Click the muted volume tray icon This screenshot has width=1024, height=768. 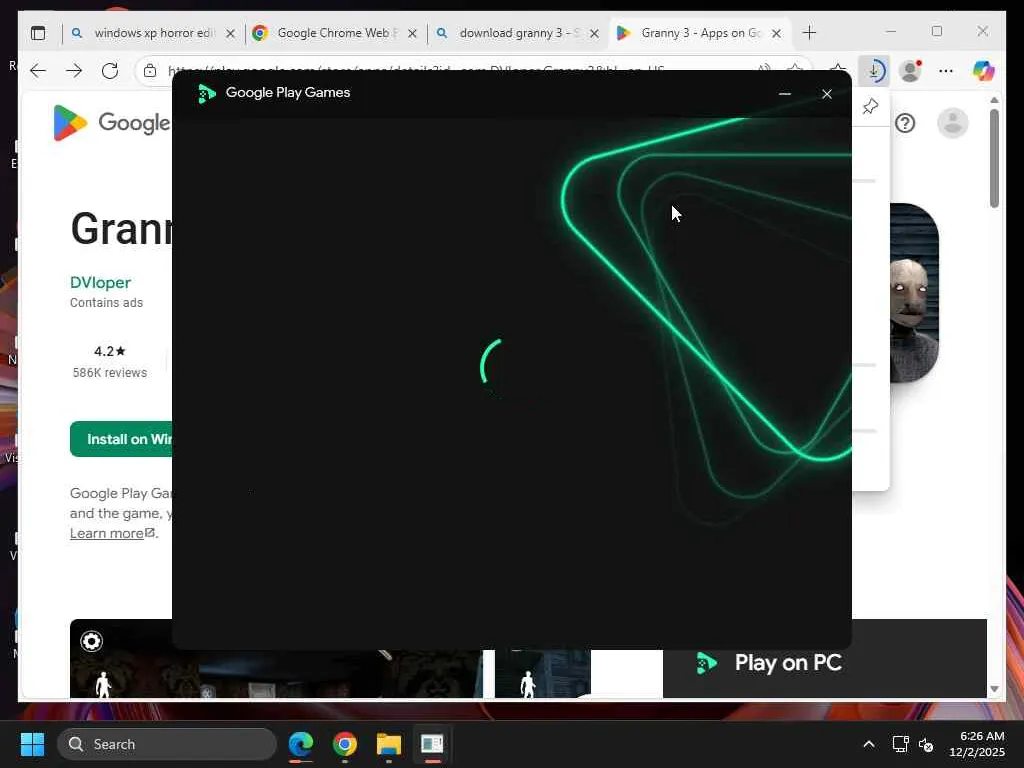click(x=925, y=744)
